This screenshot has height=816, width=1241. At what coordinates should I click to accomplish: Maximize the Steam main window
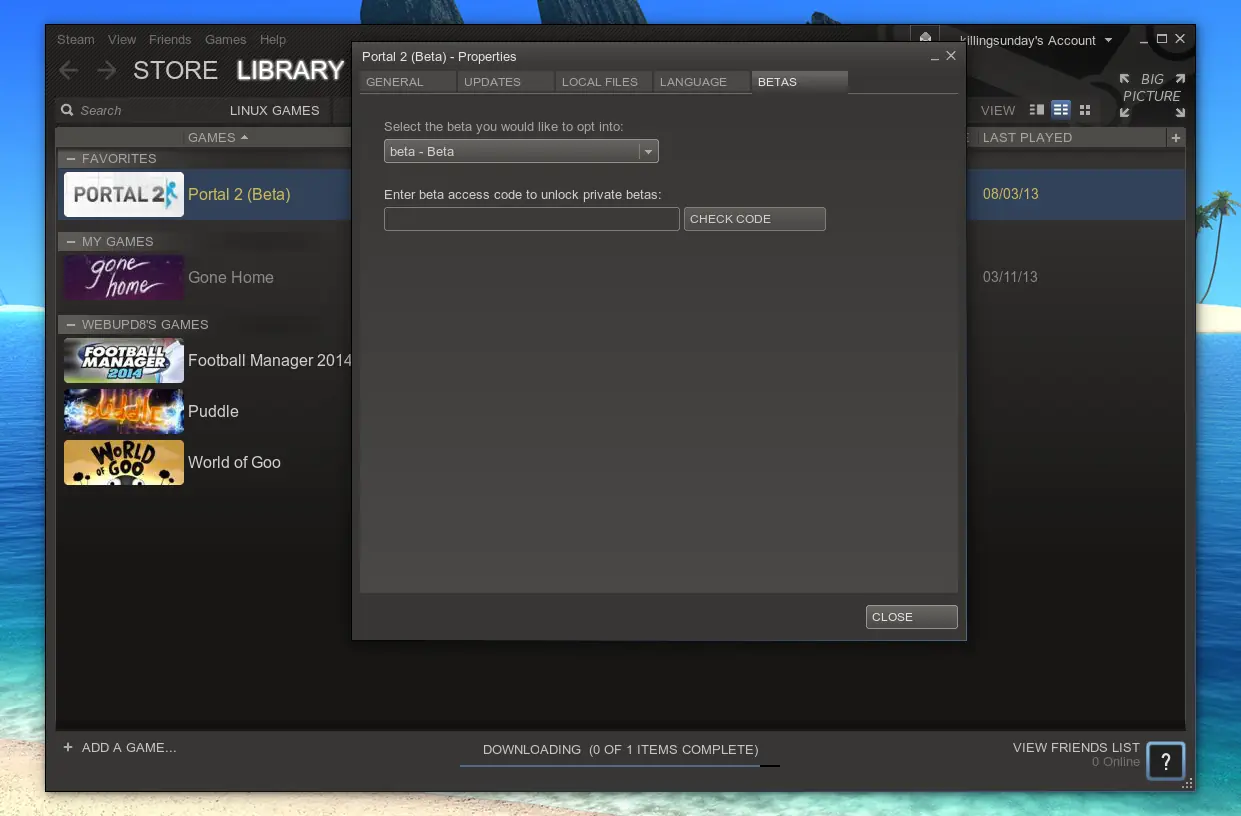click(x=1162, y=39)
